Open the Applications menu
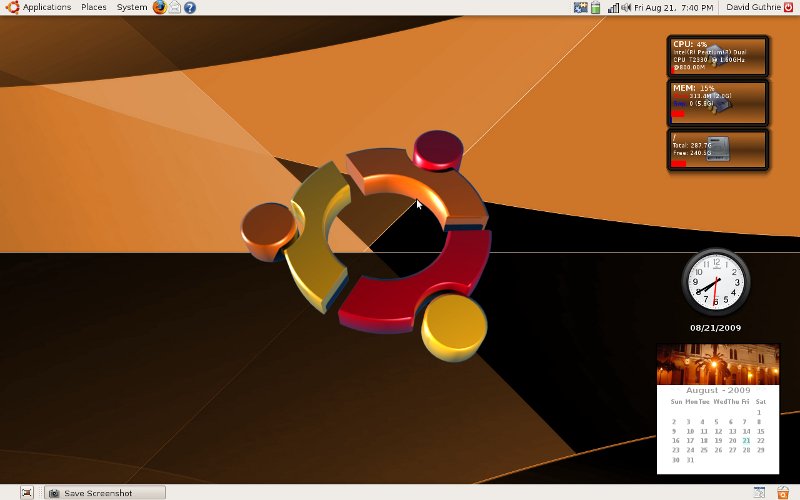The height and width of the screenshot is (500, 800). (39, 7)
